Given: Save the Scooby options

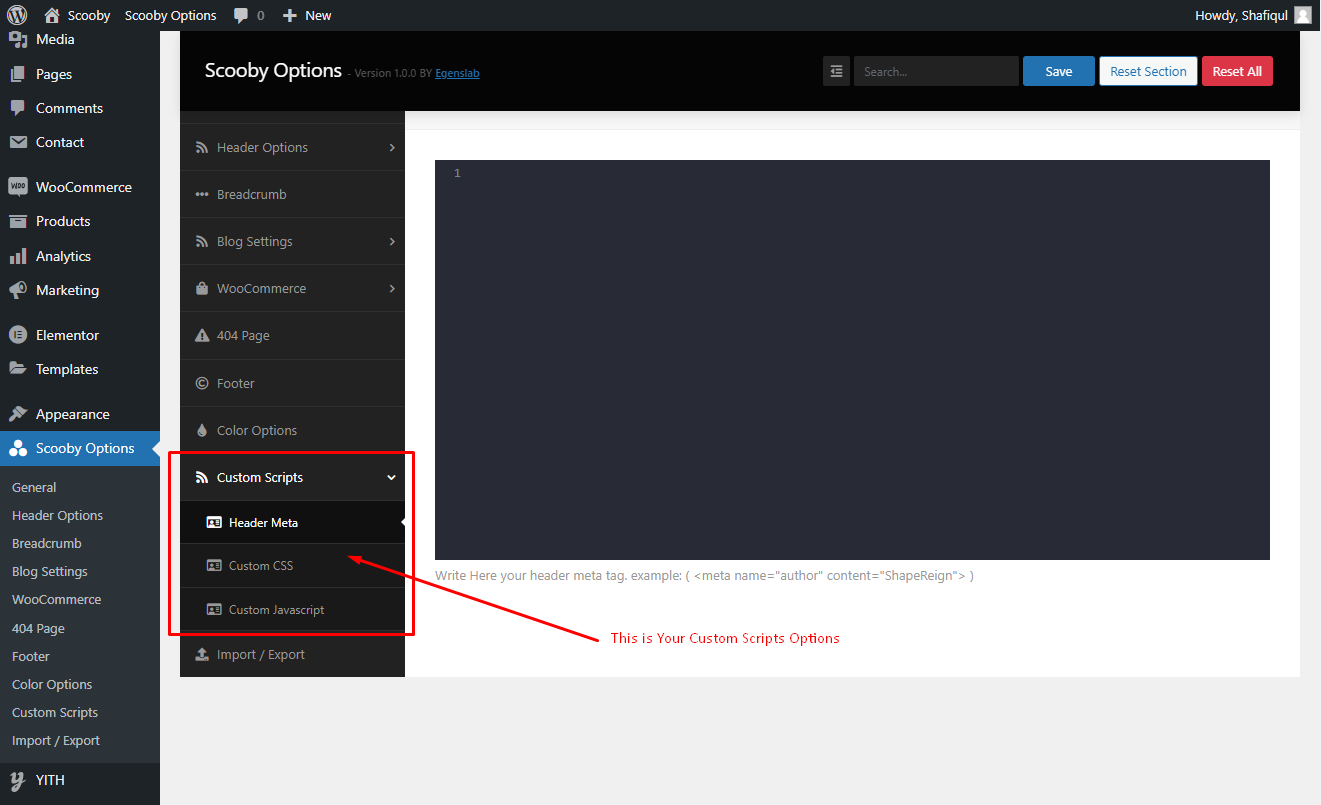Looking at the screenshot, I should 1059,71.
